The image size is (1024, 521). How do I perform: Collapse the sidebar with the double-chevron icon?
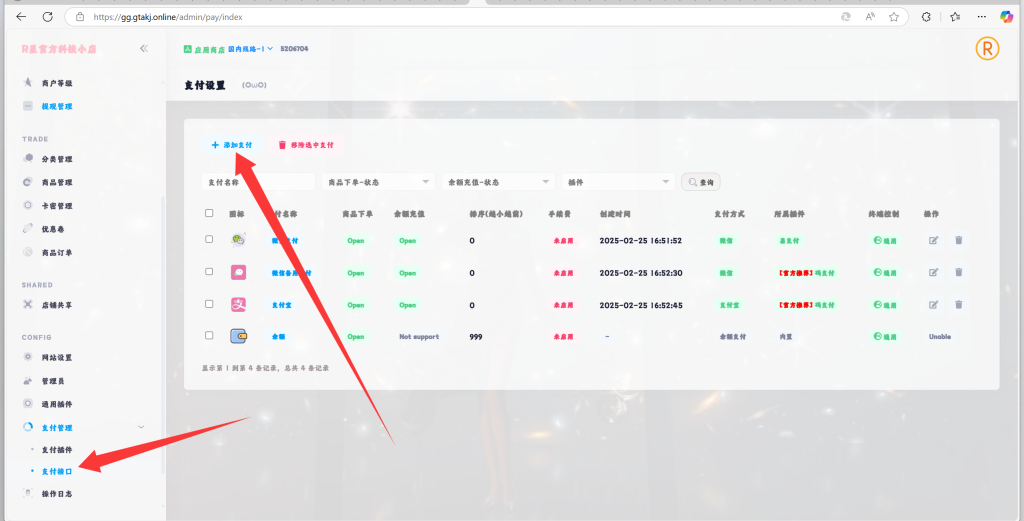pyautogui.click(x=144, y=48)
